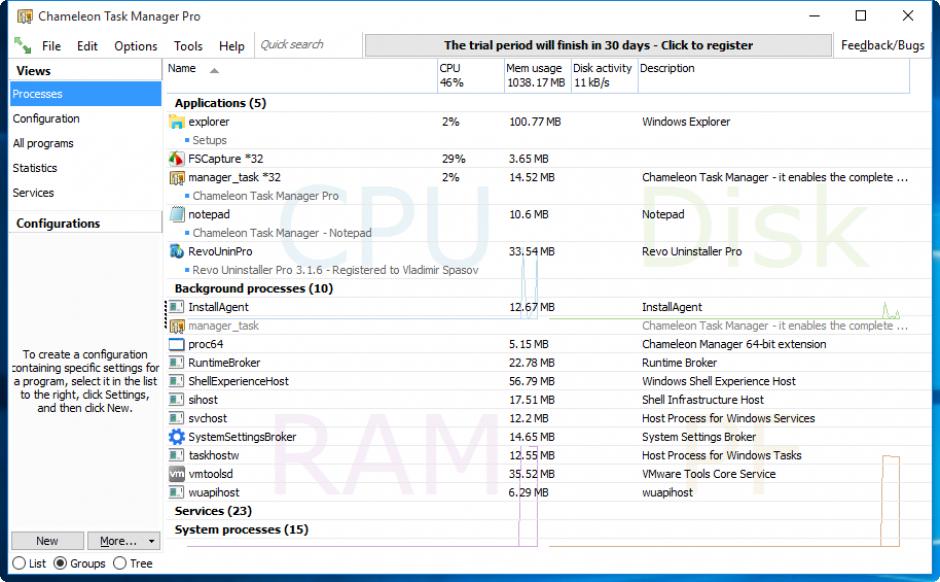This screenshot has width=940, height=582.
Task: Collapse the Background processes (10) group
Action: coord(254,289)
